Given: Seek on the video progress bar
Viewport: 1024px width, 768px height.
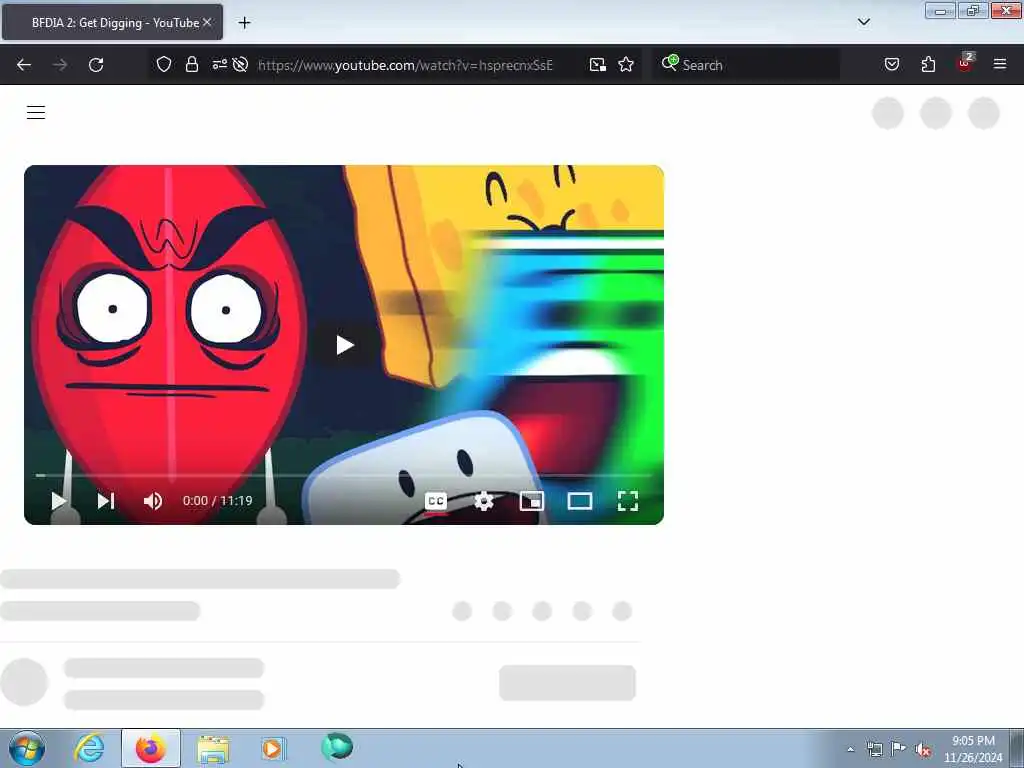Looking at the screenshot, I should (344, 475).
